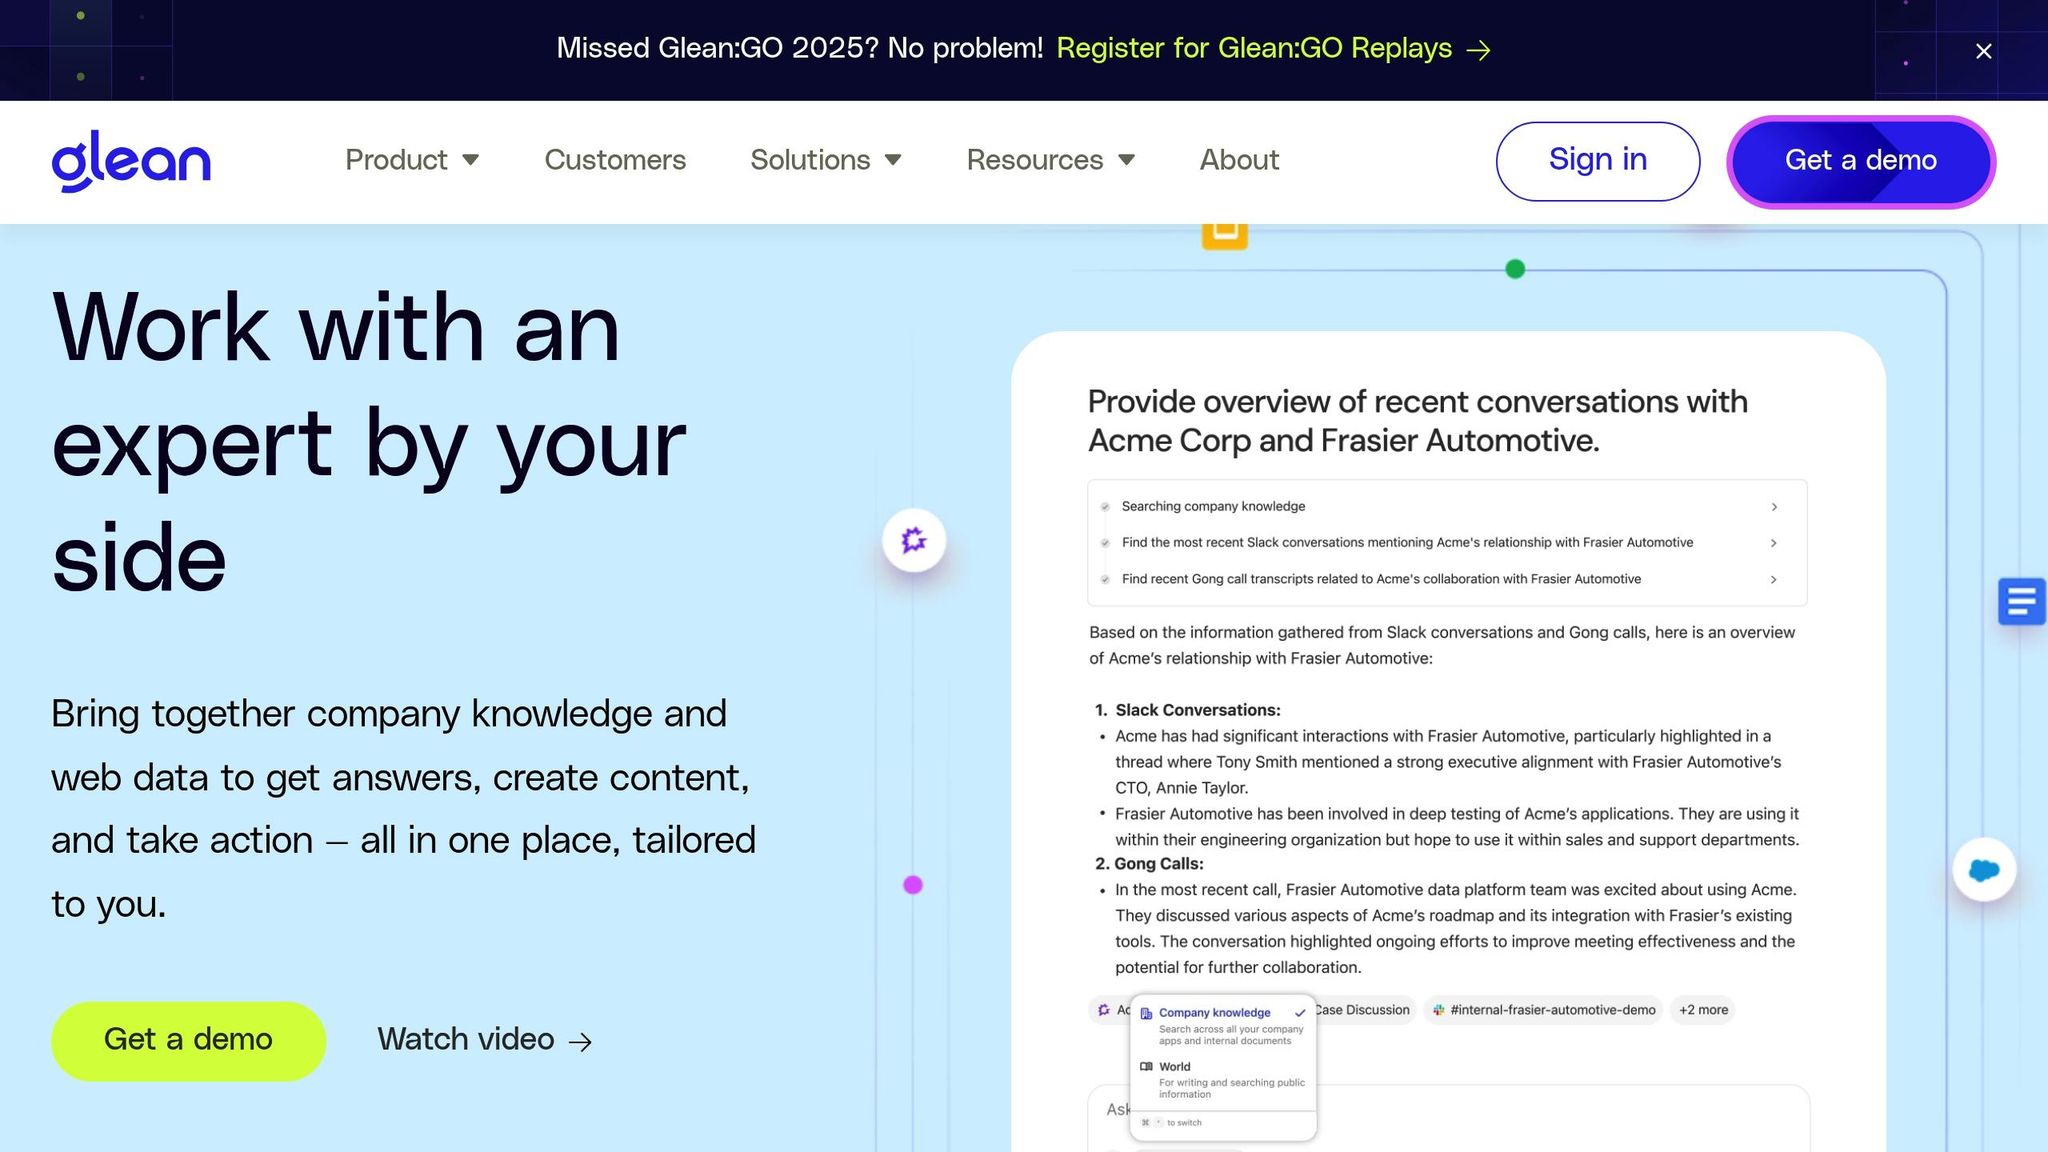Open Register for Glean:GO Replays link
This screenshot has width=2048, height=1152.
click(x=1273, y=48)
